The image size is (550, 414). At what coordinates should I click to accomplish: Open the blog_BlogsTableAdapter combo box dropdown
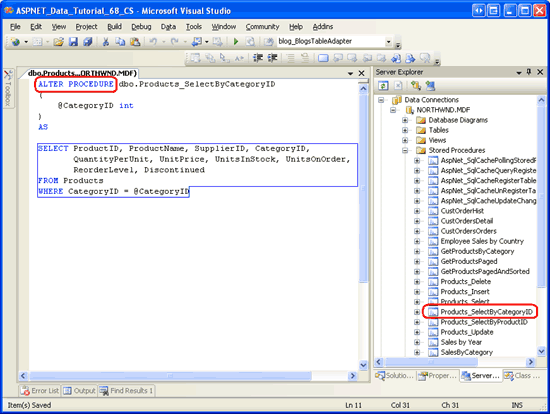388,42
